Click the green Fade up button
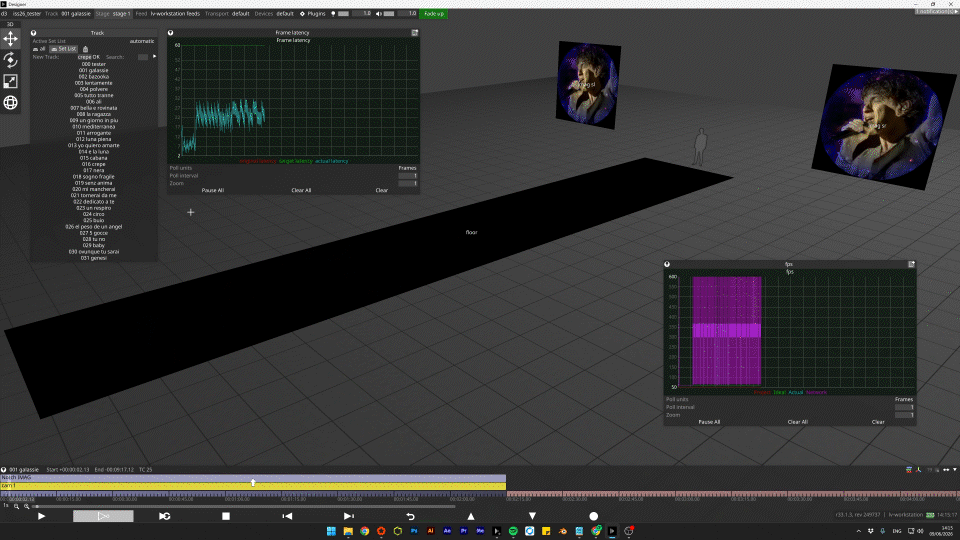The width and height of the screenshot is (960, 540). coord(434,13)
